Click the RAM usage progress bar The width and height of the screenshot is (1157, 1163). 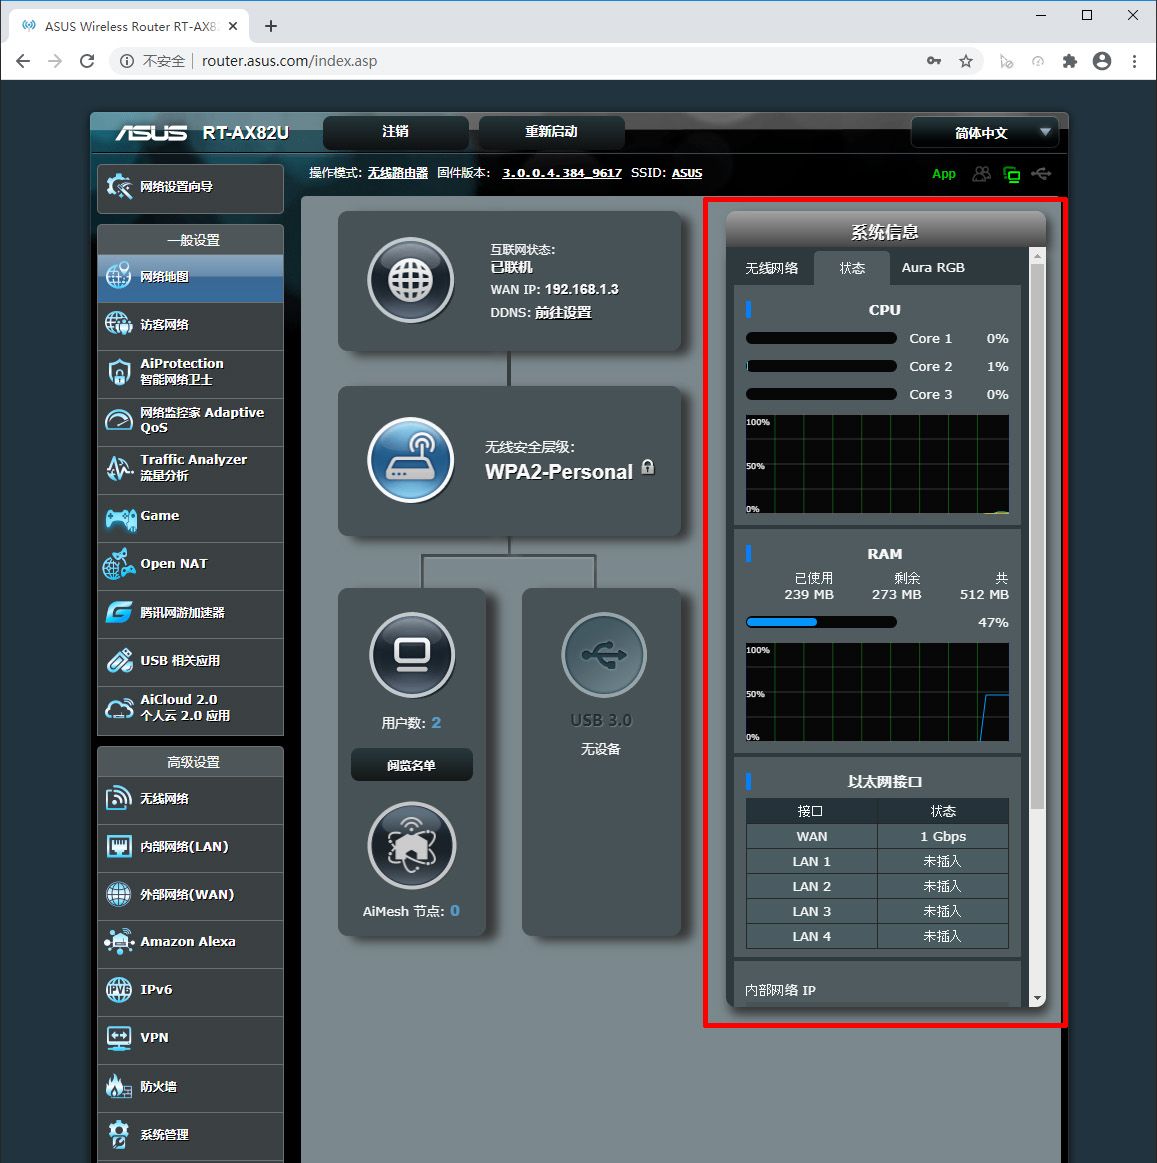pos(821,622)
